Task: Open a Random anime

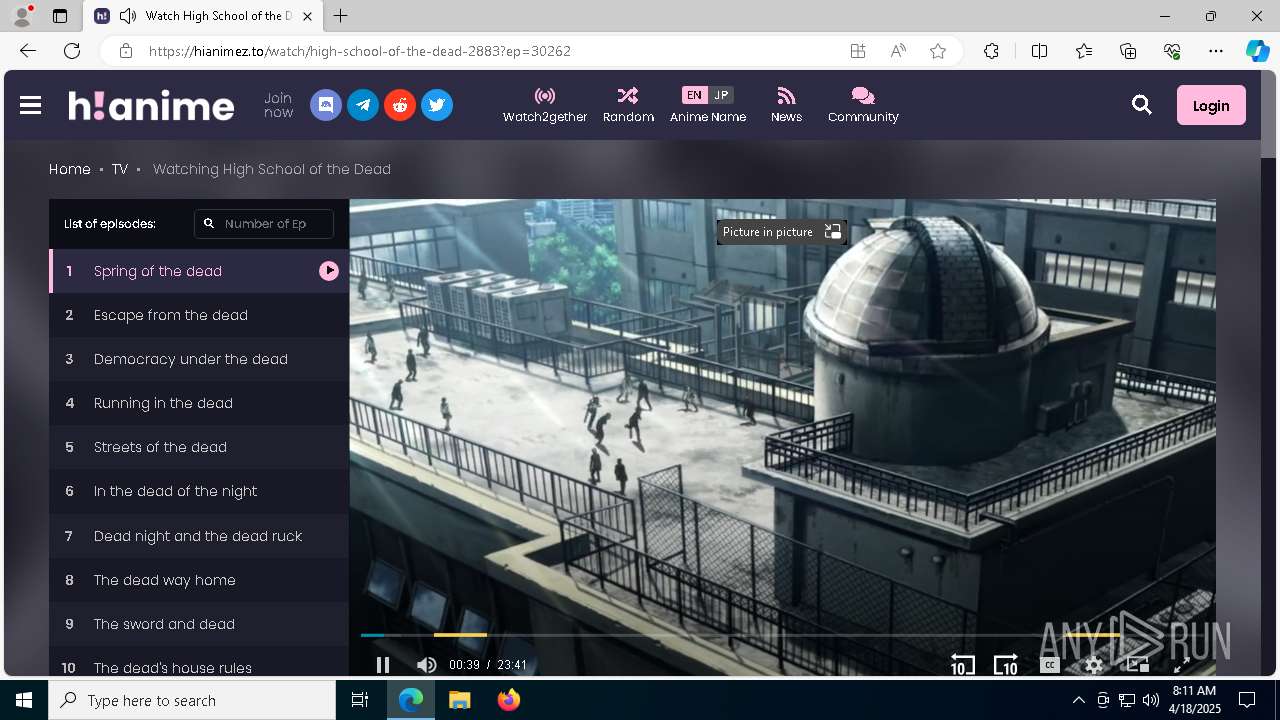Action: click(628, 105)
